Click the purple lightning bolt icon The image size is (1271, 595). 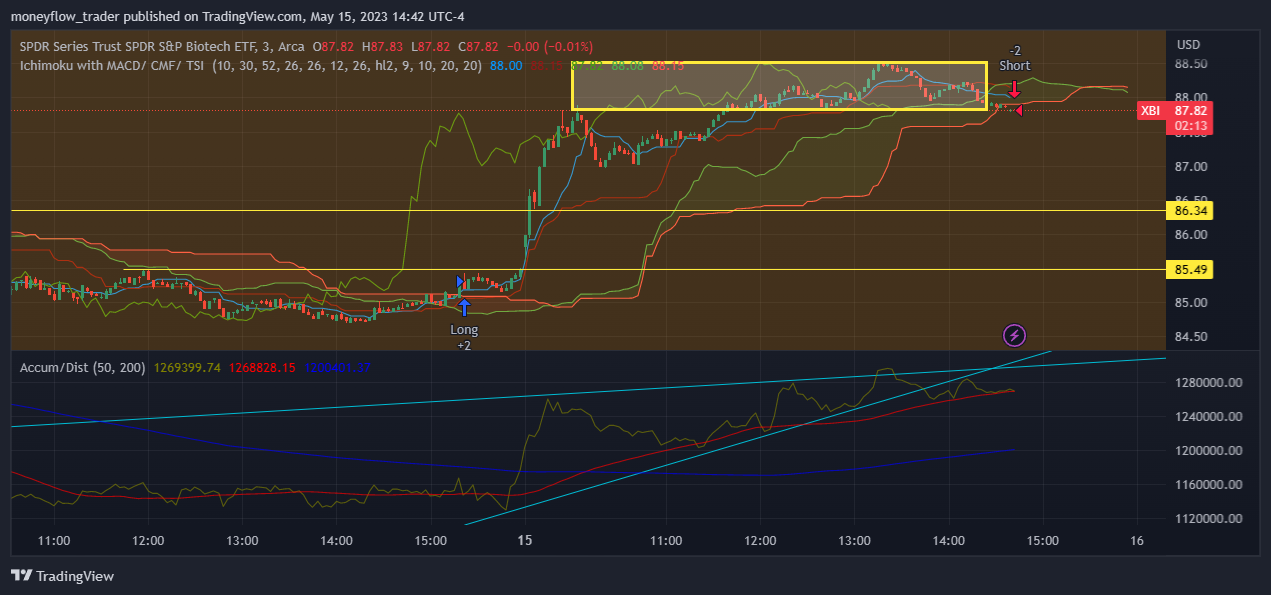coord(1015,335)
